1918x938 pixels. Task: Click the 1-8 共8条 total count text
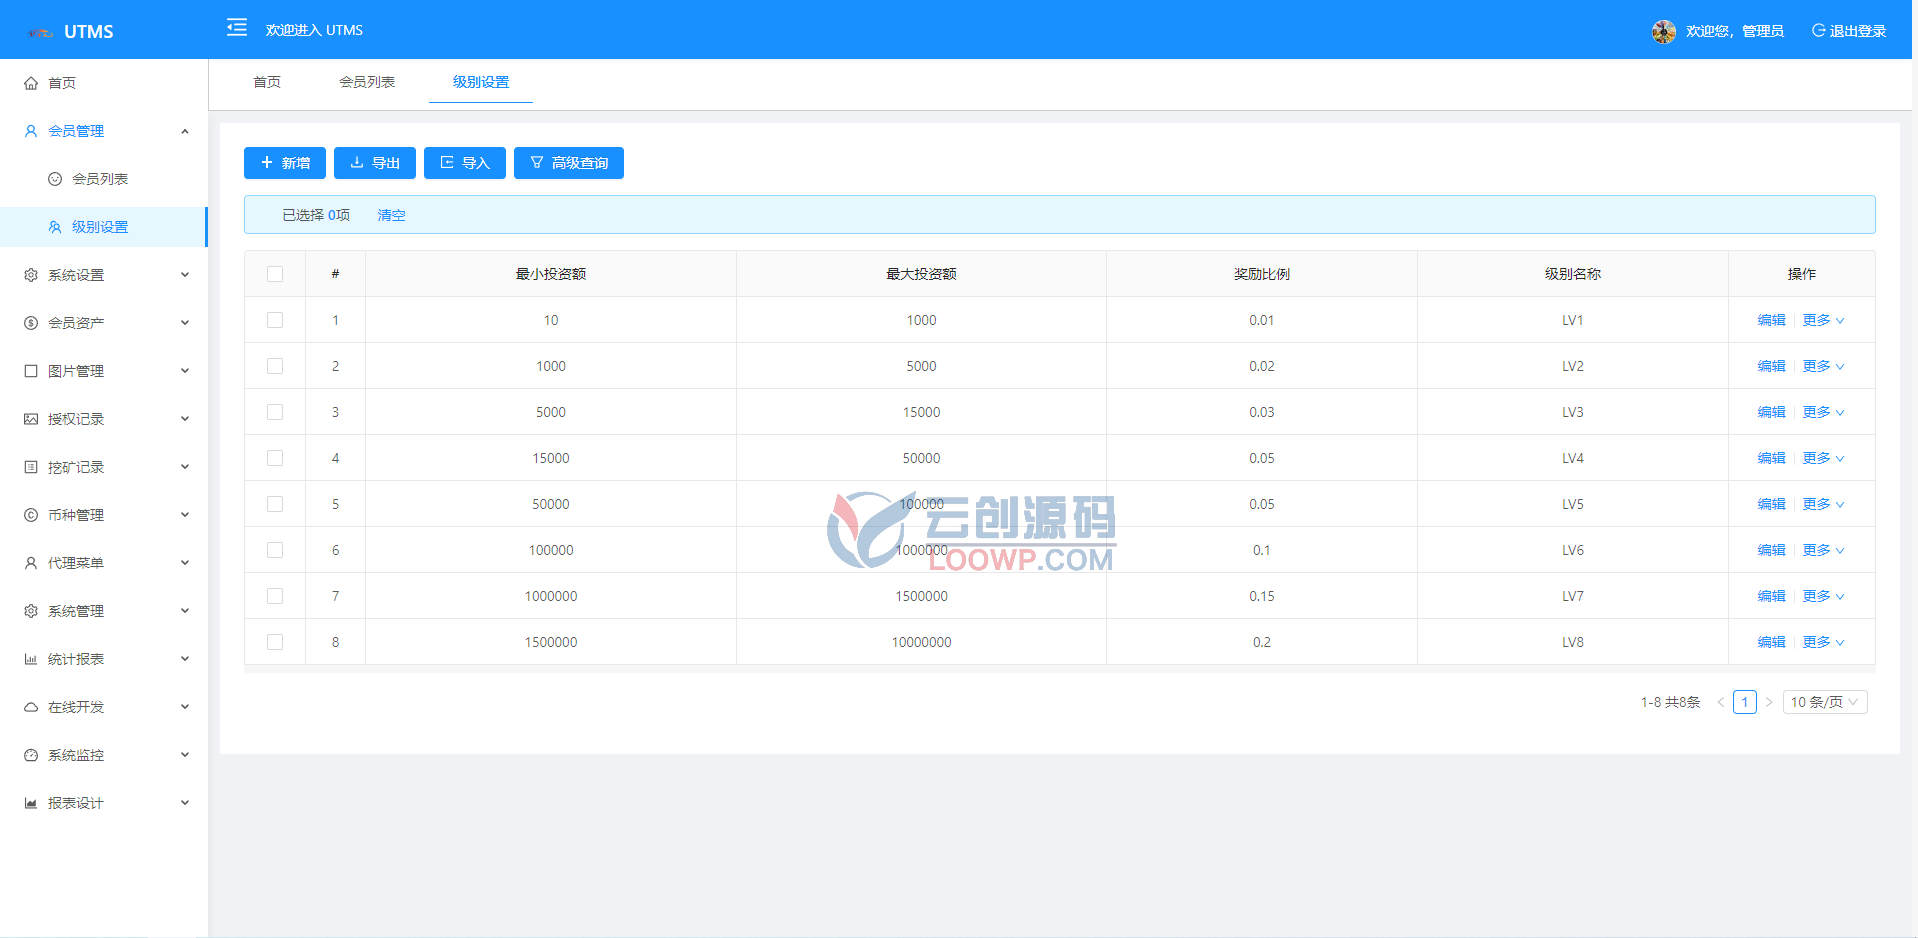coord(1670,702)
